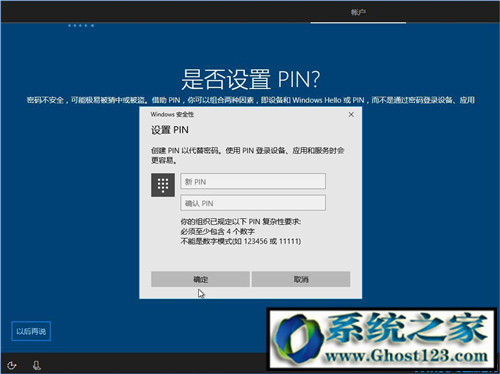The image size is (500, 374).
Task: Toggle the microphone icon in bottom bar
Action: [x=37, y=365]
